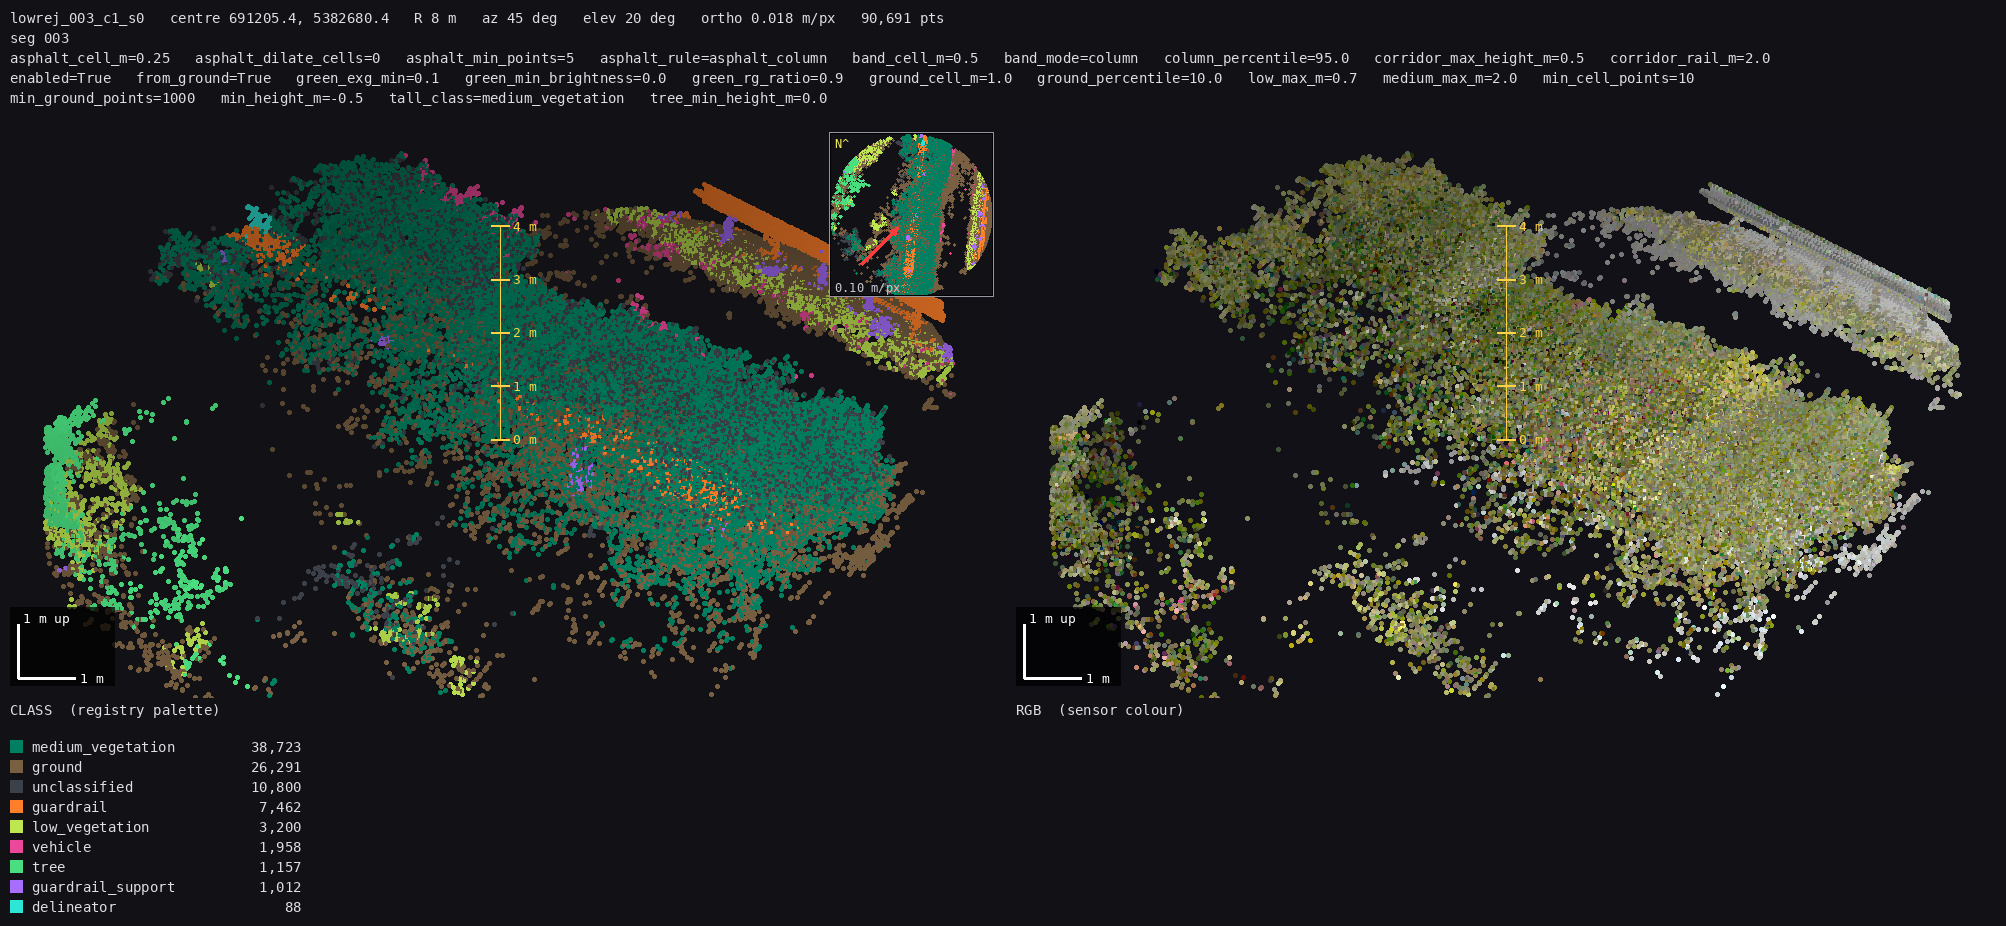Click the 0 m tick on right height ruler
Image resolution: width=2006 pixels, height=926 pixels.
click(x=1520, y=440)
